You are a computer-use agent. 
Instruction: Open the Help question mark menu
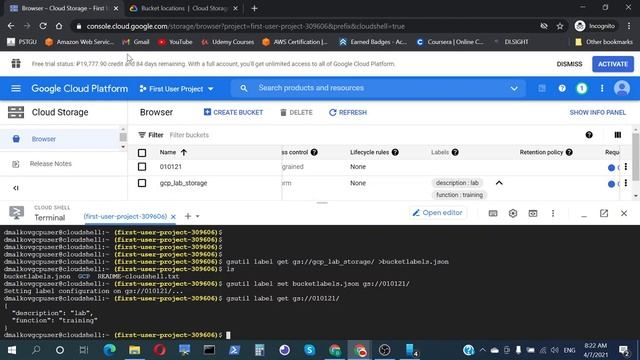562,89
